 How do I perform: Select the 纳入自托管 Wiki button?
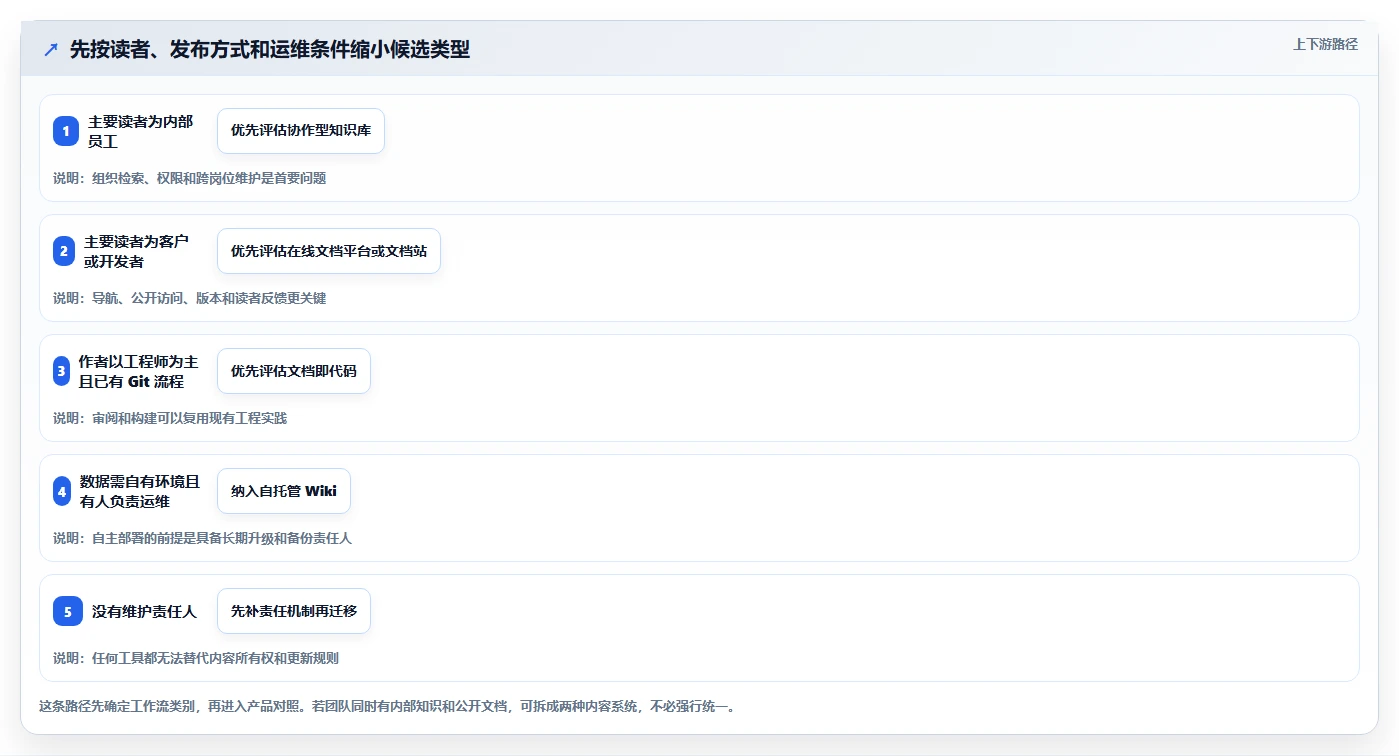tap(284, 491)
